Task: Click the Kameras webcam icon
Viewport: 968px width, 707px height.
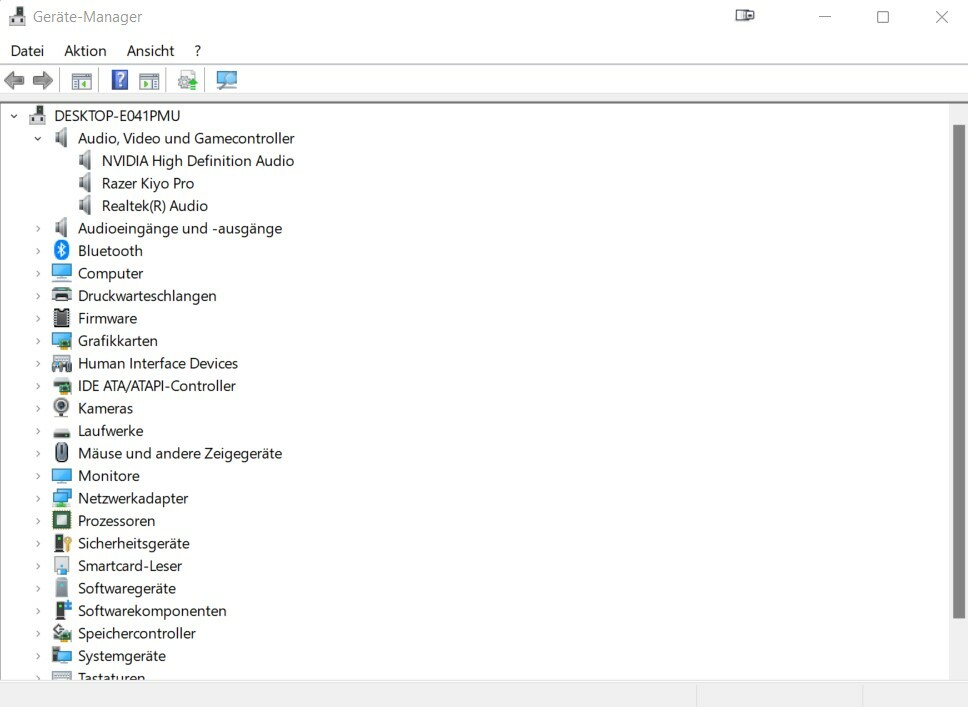Action: click(61, 408)
